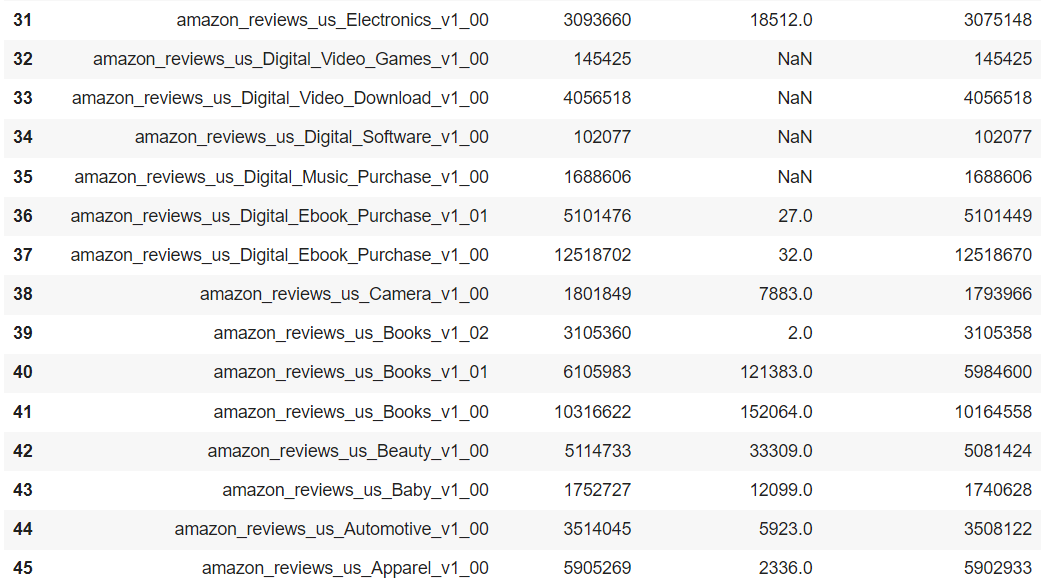Click amazon_reviews_us_Digital_Ebook_Purchase_v1_01
This screenshot has width=1052, height=582.
279,216
